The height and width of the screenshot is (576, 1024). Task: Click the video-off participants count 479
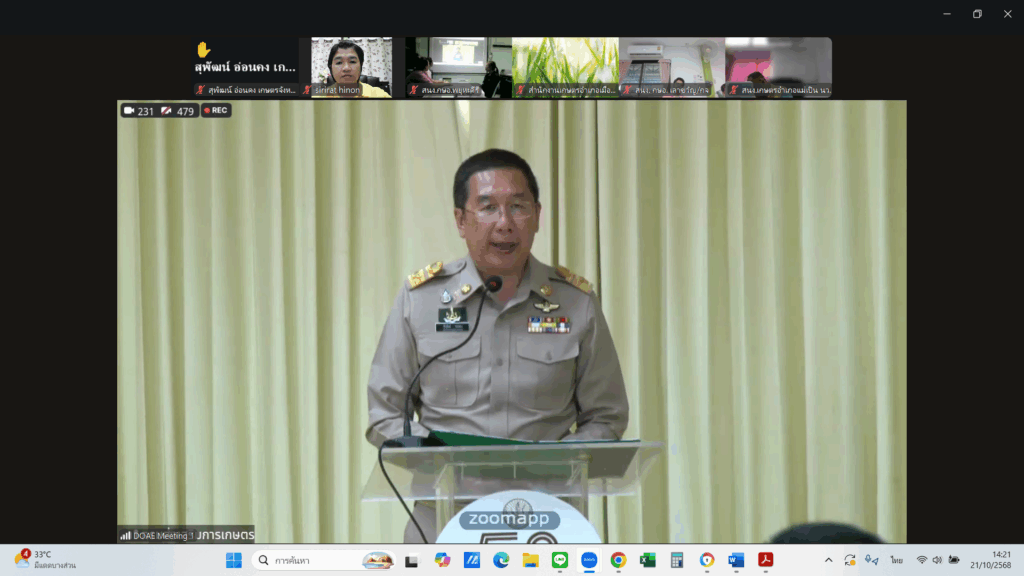tap(178, 111)
